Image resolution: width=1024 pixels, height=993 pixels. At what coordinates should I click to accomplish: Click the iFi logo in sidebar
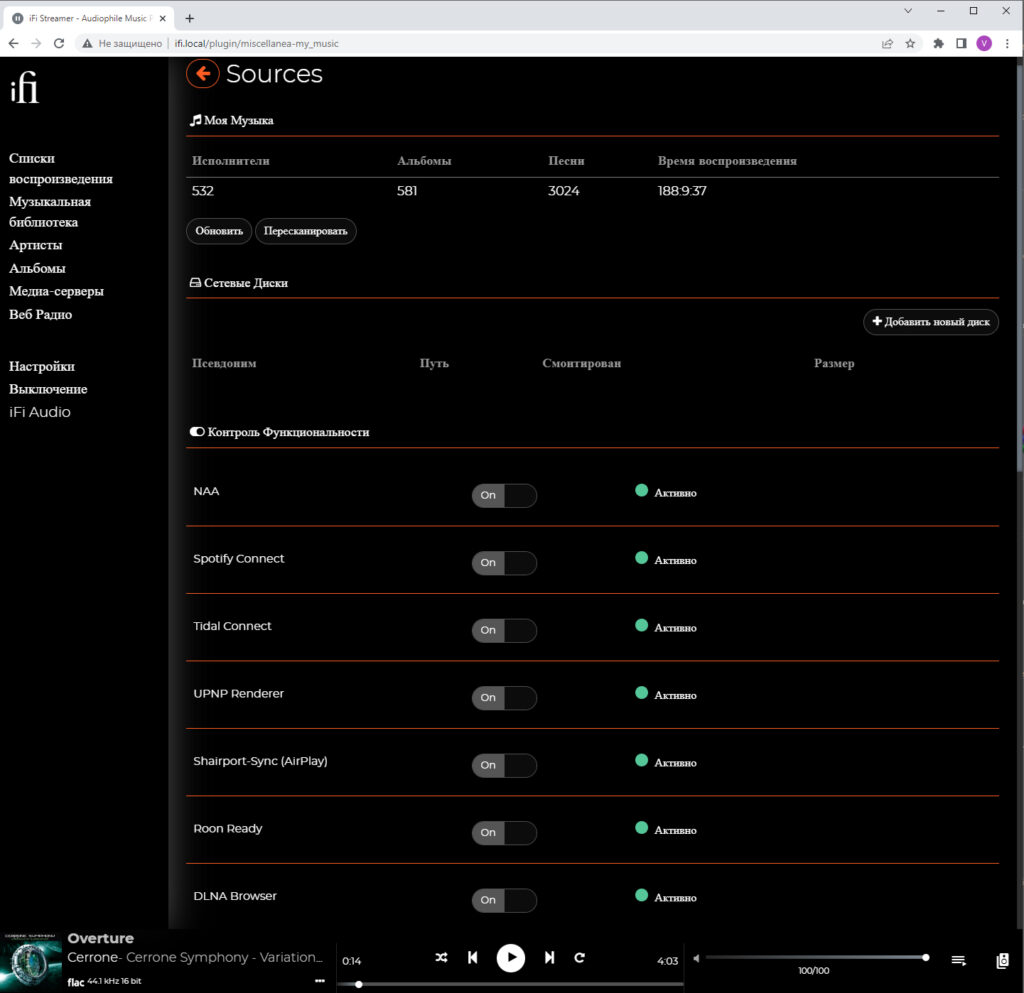pos(24,87)
